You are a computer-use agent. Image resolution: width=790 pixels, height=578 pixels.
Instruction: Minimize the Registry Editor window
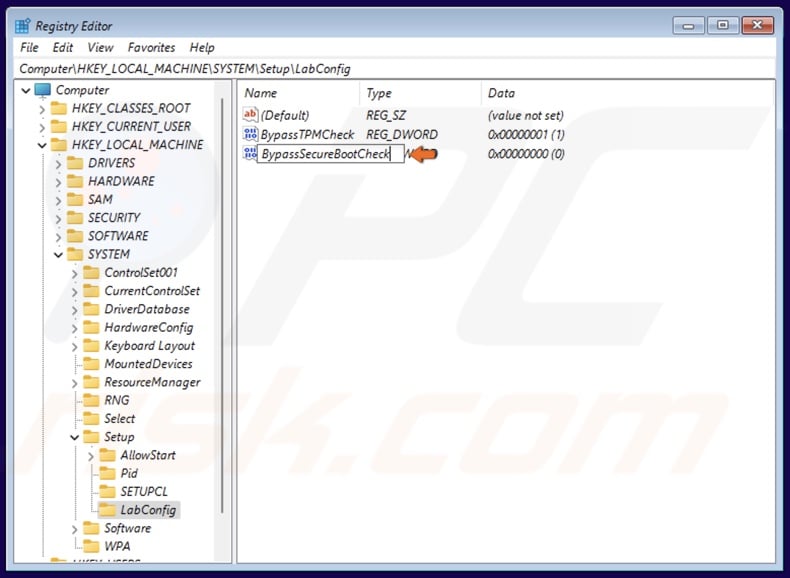click(x=689, y=25)
